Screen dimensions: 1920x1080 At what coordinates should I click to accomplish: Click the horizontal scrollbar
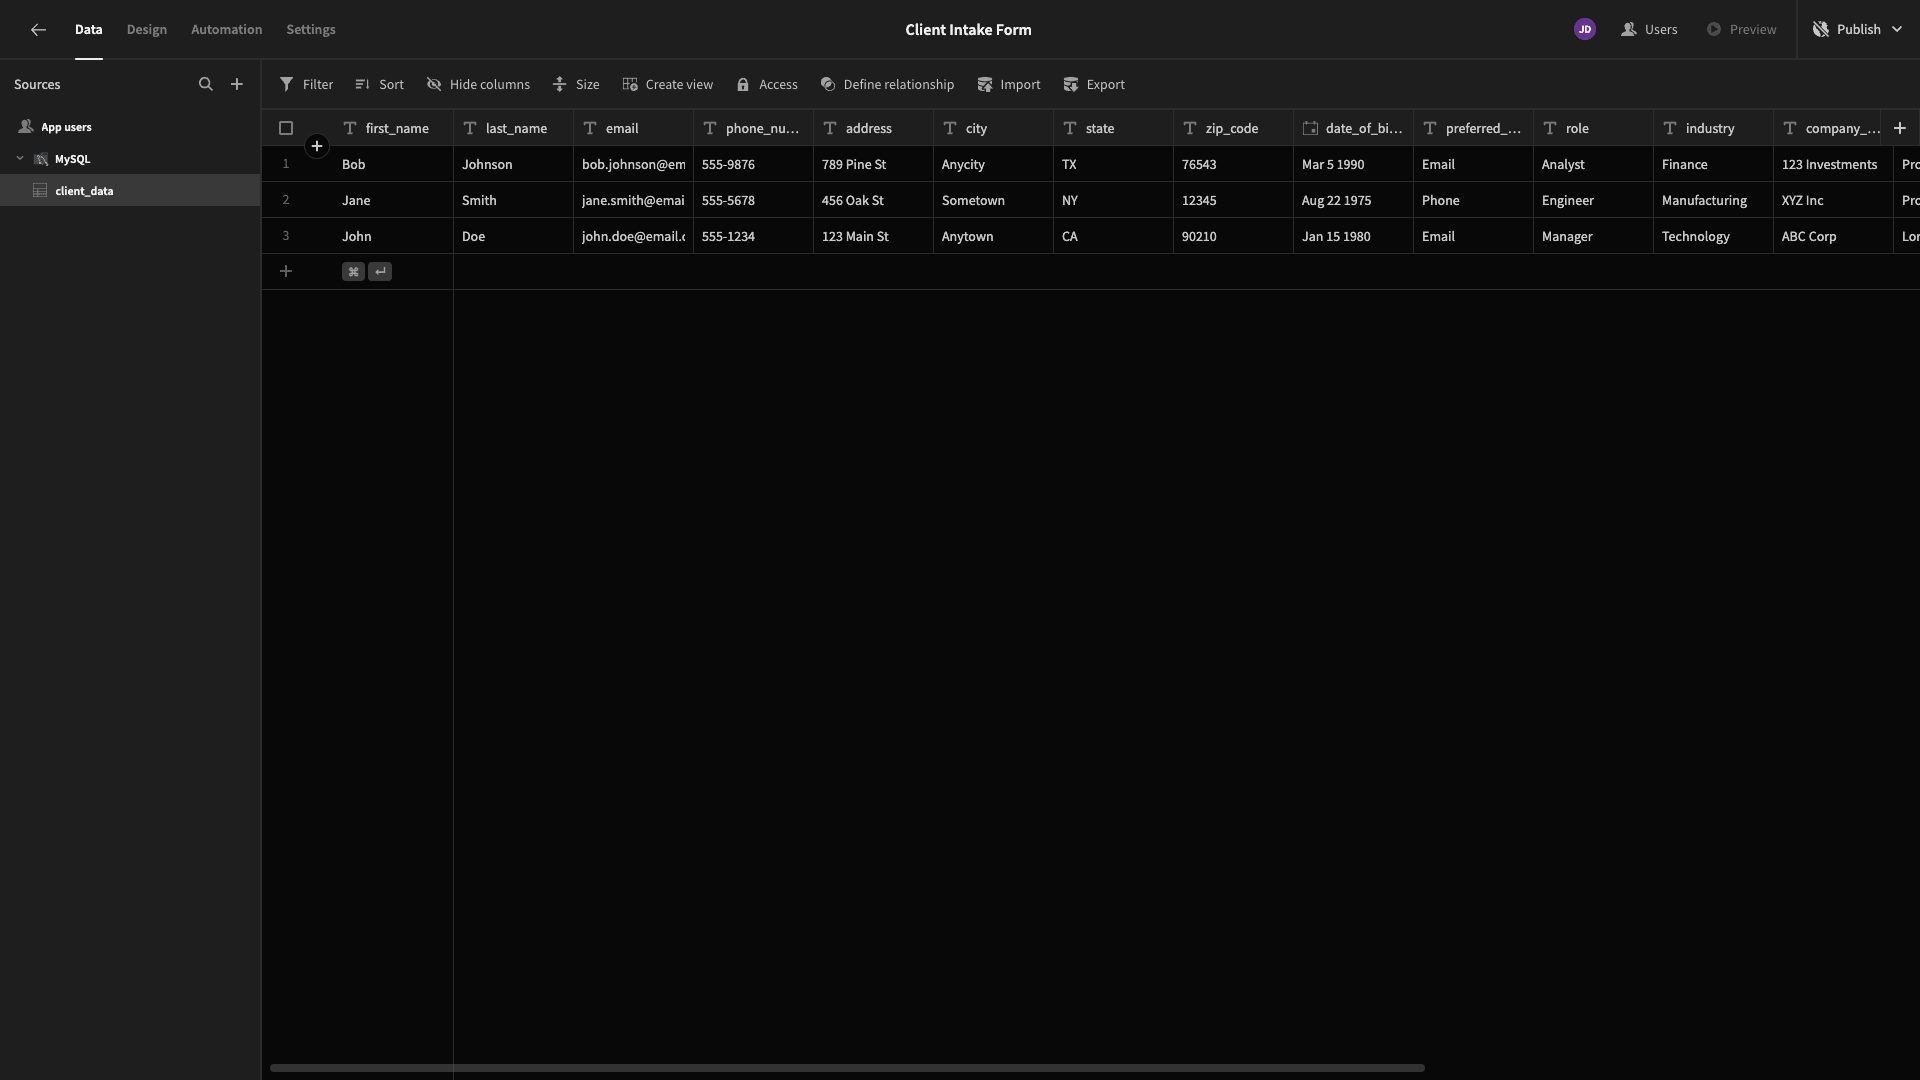coord(847,1068)
